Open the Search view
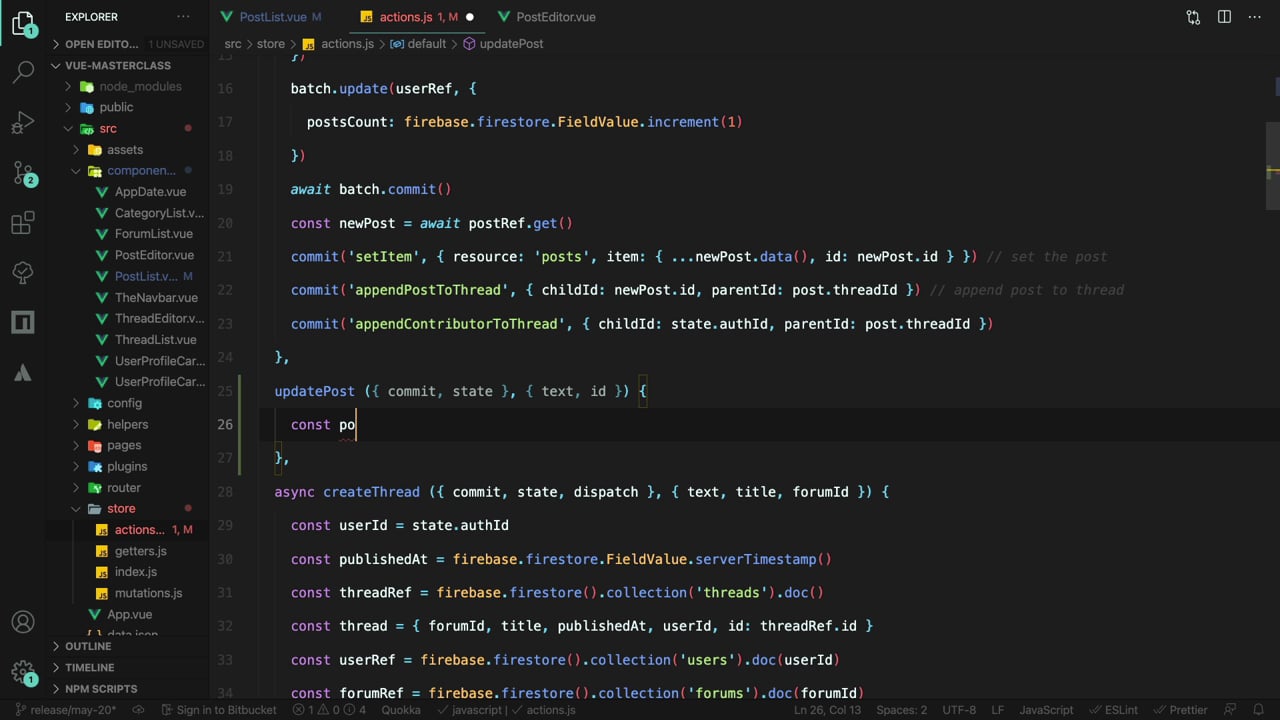This screenshot has width=1280, height=720. pos(23,72)
